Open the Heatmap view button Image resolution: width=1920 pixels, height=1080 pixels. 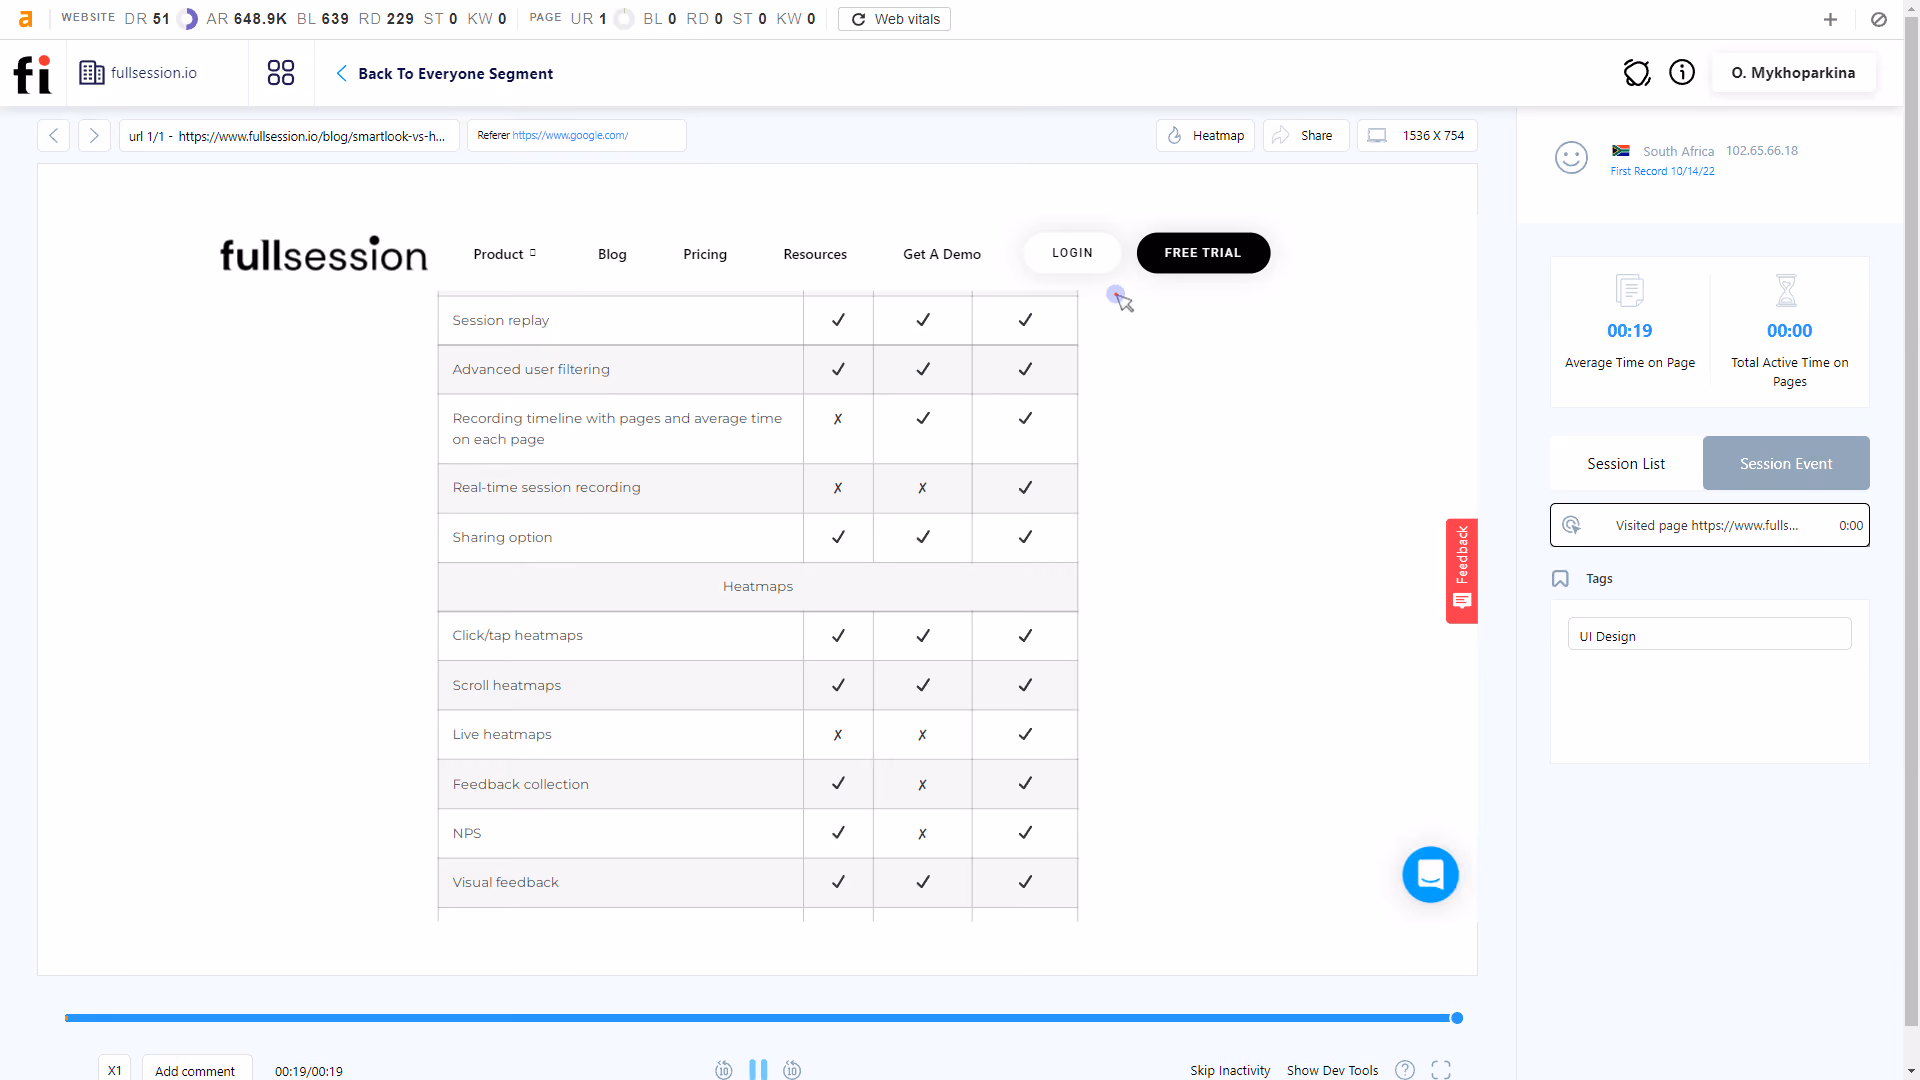pyautogui.click(x=1205, y=135)
